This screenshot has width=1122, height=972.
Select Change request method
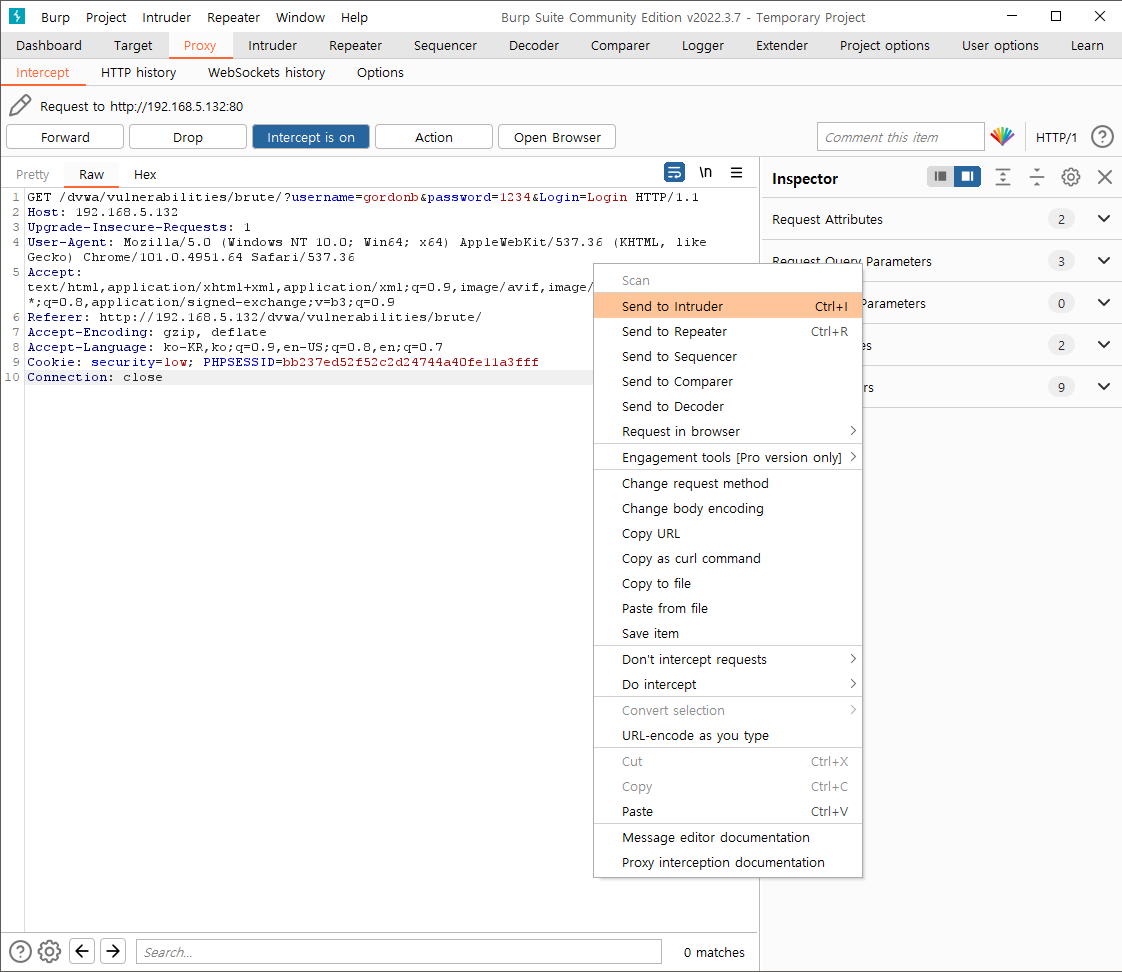728,483
